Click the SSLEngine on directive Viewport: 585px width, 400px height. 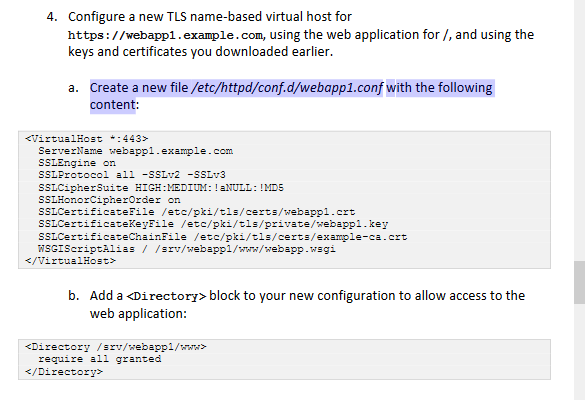(x=77, y=163)
